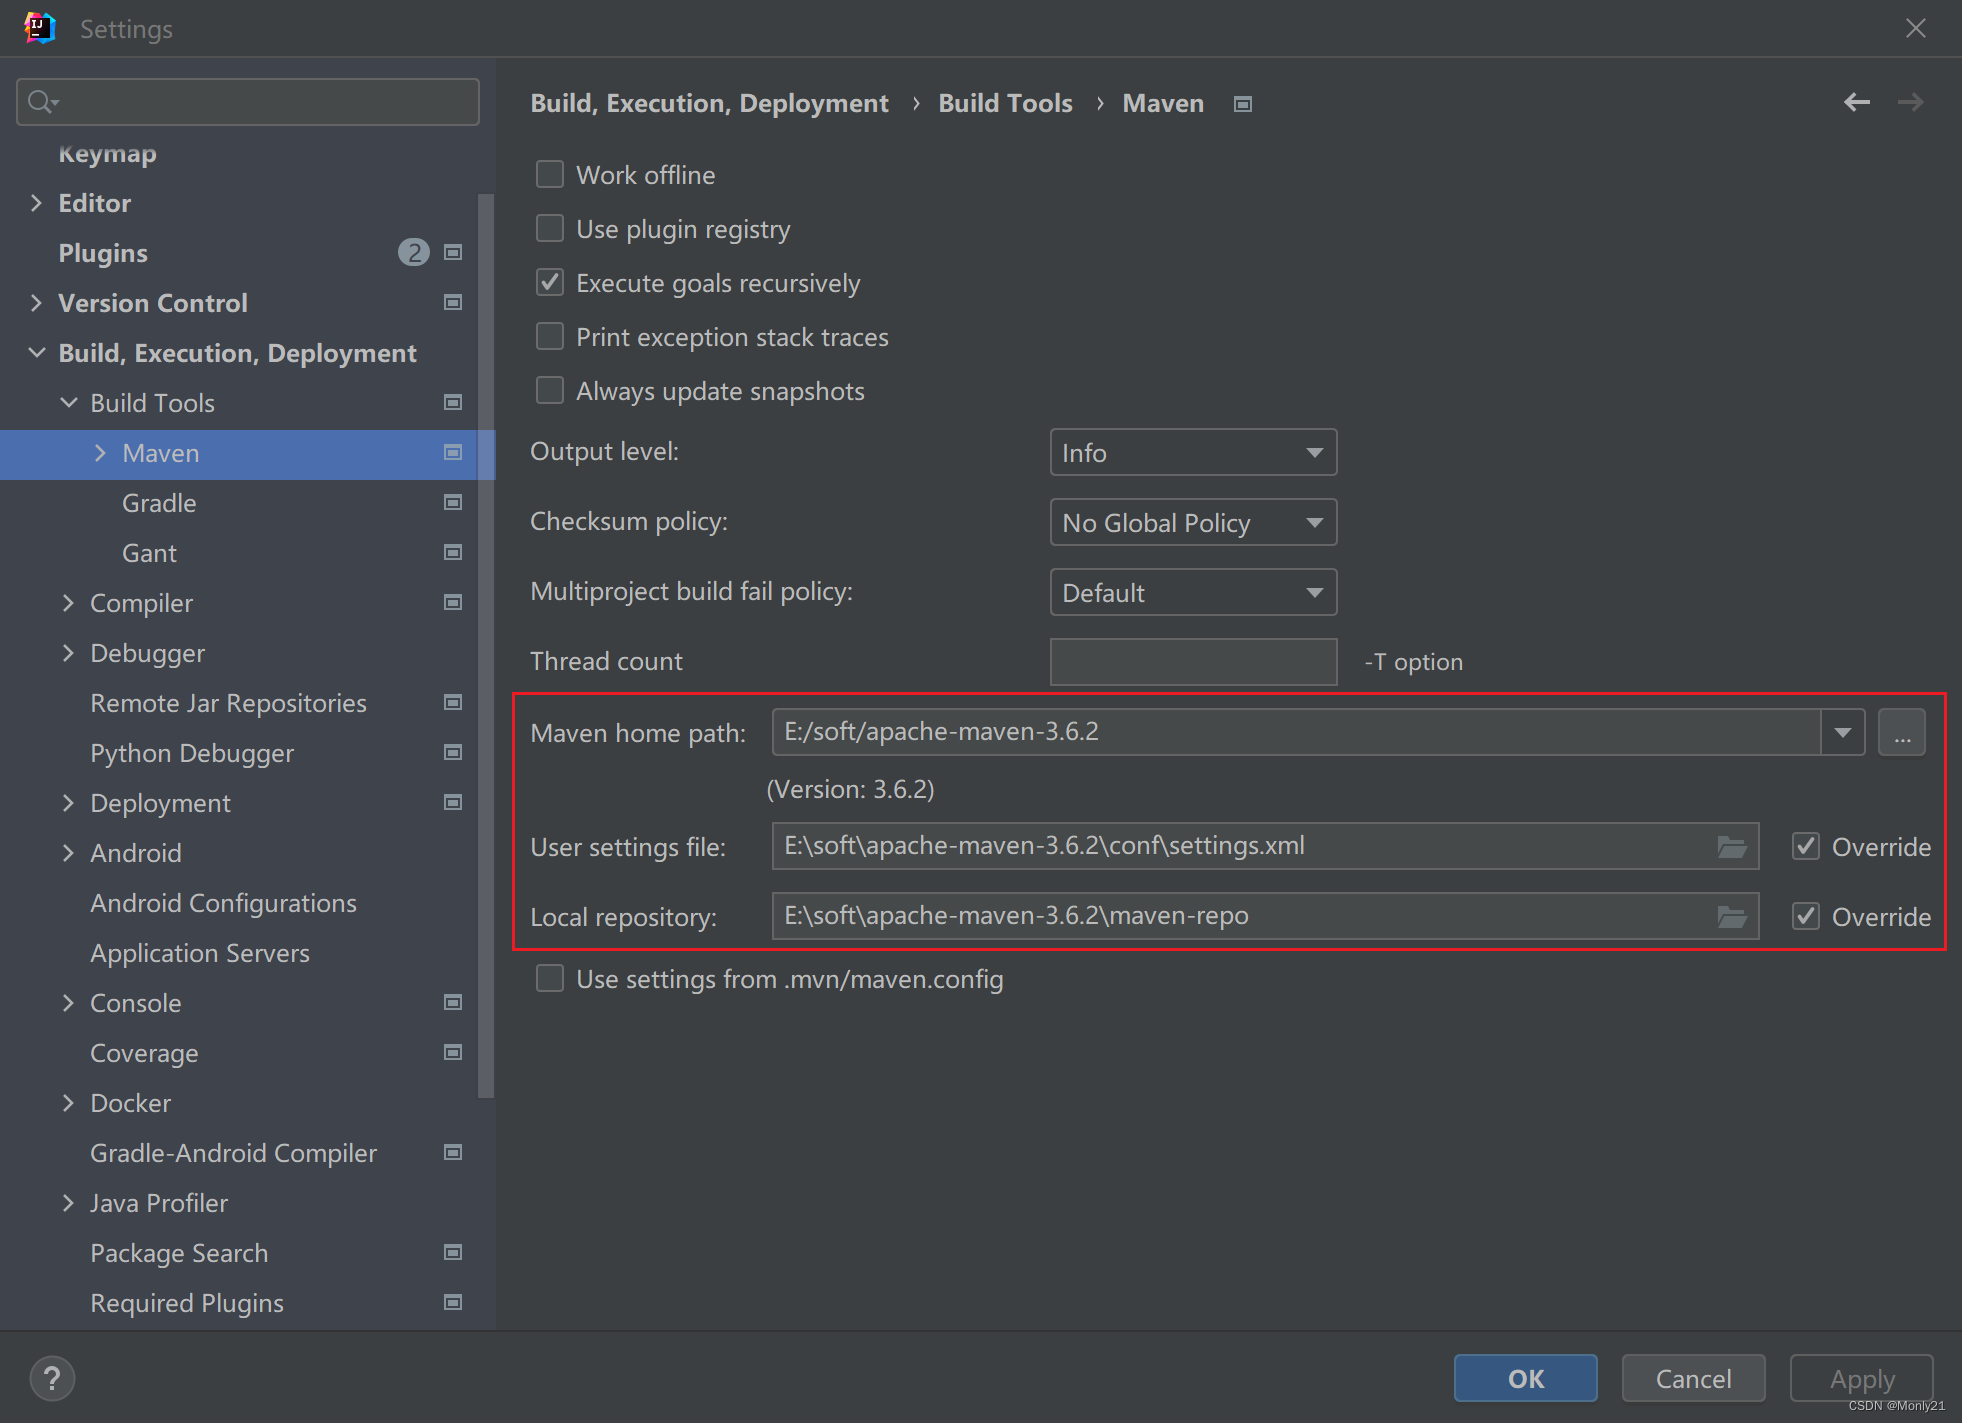The height and width of the screenshot is (1423, 1962).
Task: Enable Use settings from .mvn/maven.config
Action: [550, 979]
